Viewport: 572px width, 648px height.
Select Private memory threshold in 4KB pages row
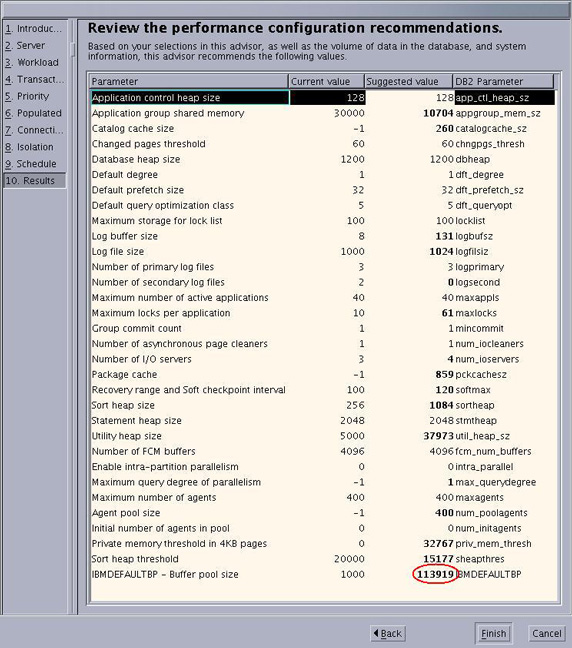tap(323, 543)
